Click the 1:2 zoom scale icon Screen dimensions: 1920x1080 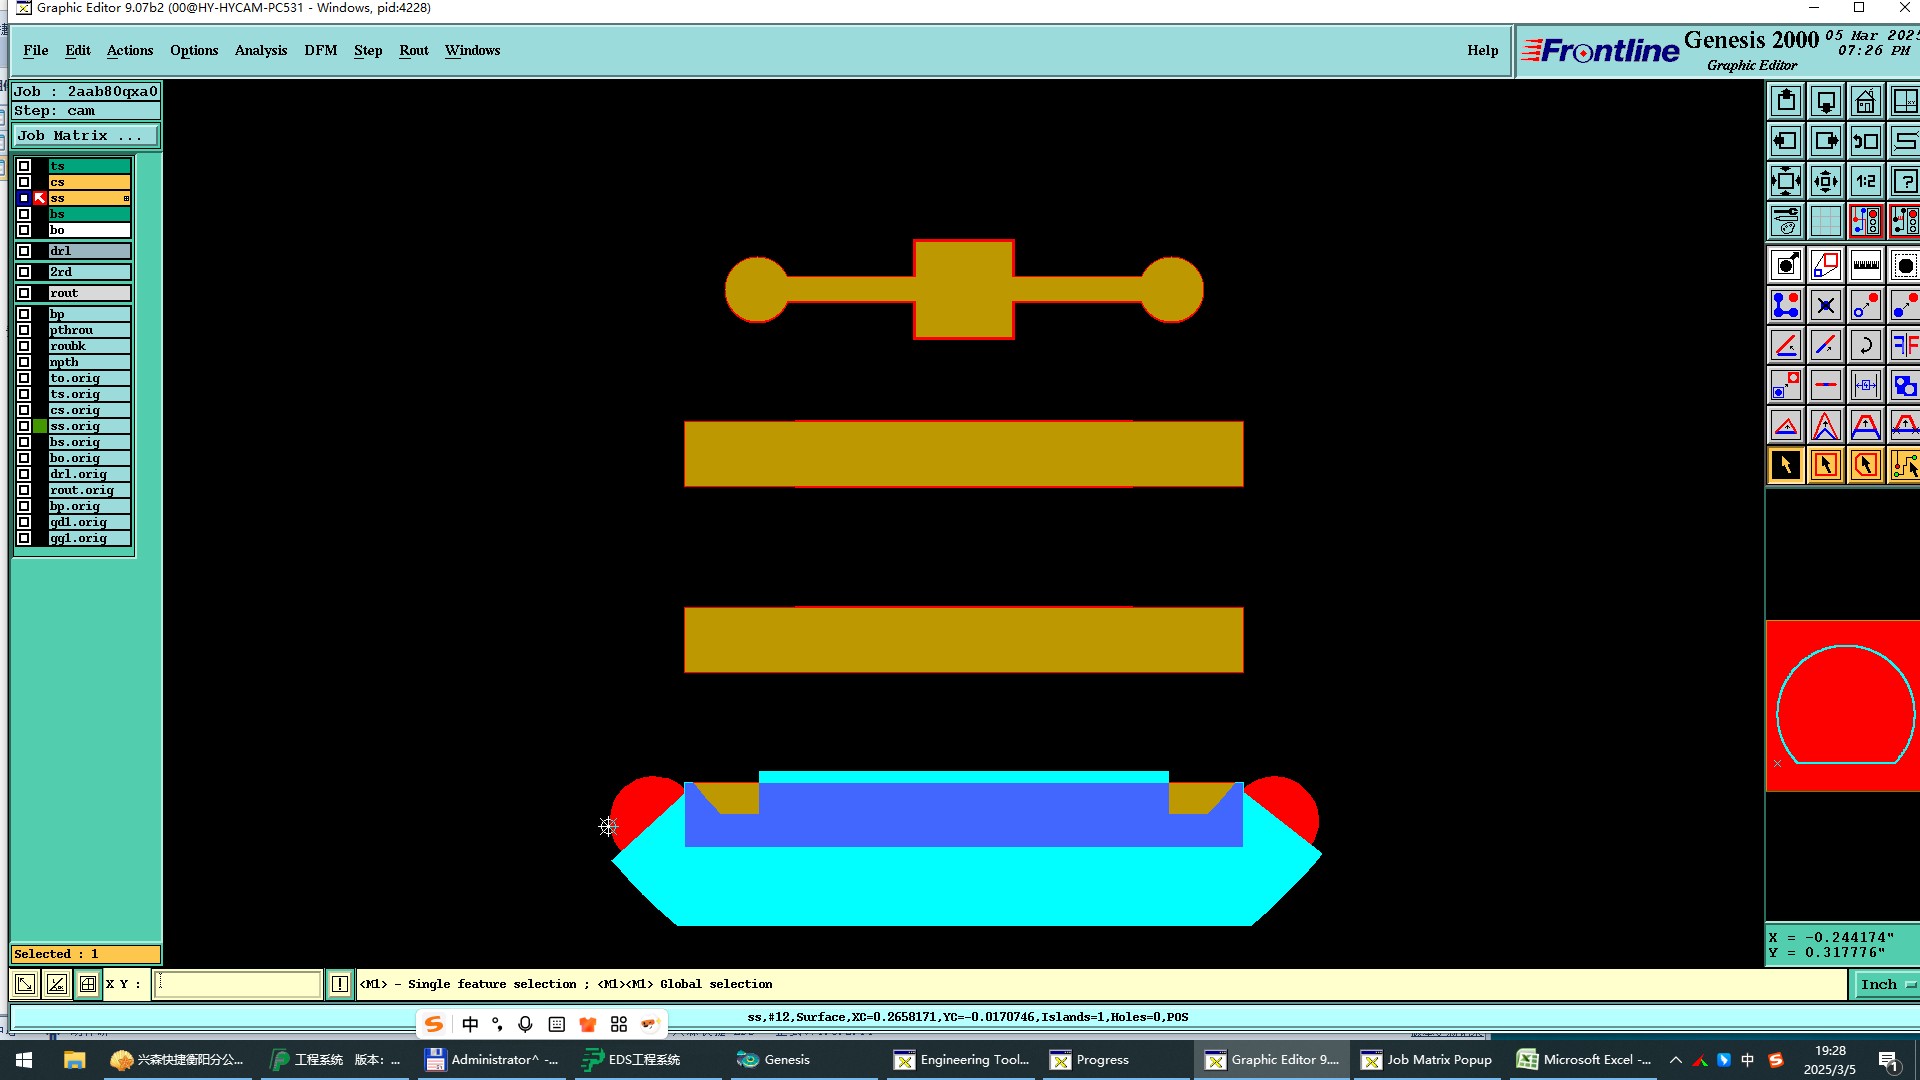click(1865, 181)
